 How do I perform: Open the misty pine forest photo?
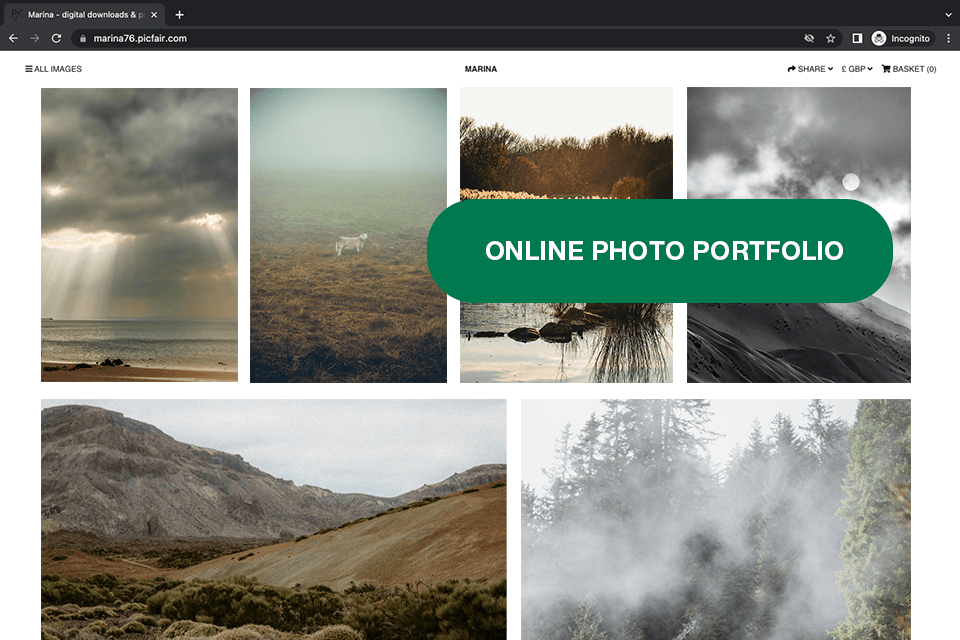[x=716, y=519]
